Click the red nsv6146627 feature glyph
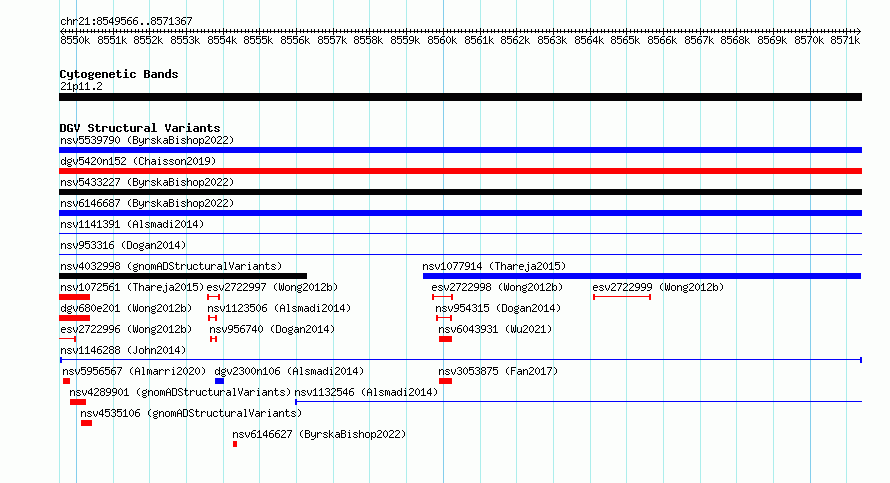This screenshot has height=483, width=890. [235, 444]
